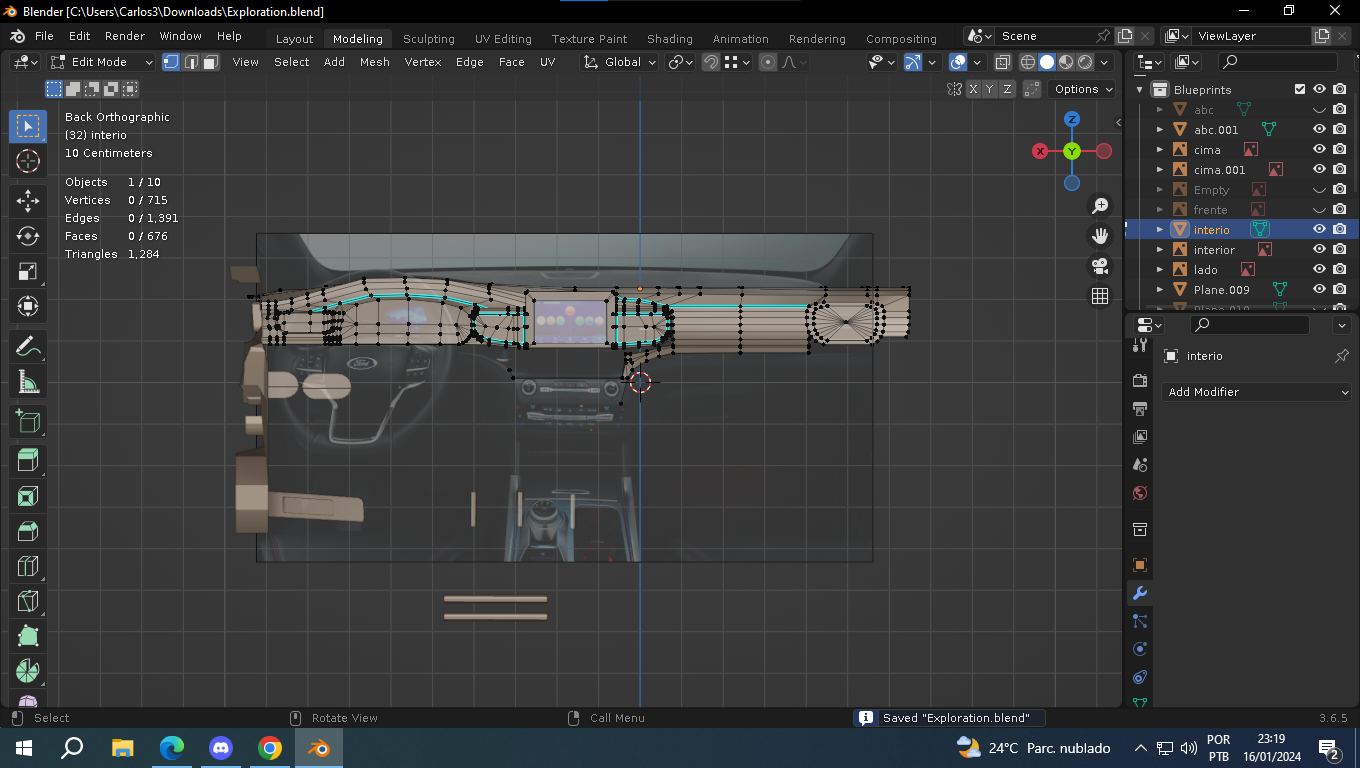
Task: Toggle visibility of lado object
Action: [x=1319, y=270]
